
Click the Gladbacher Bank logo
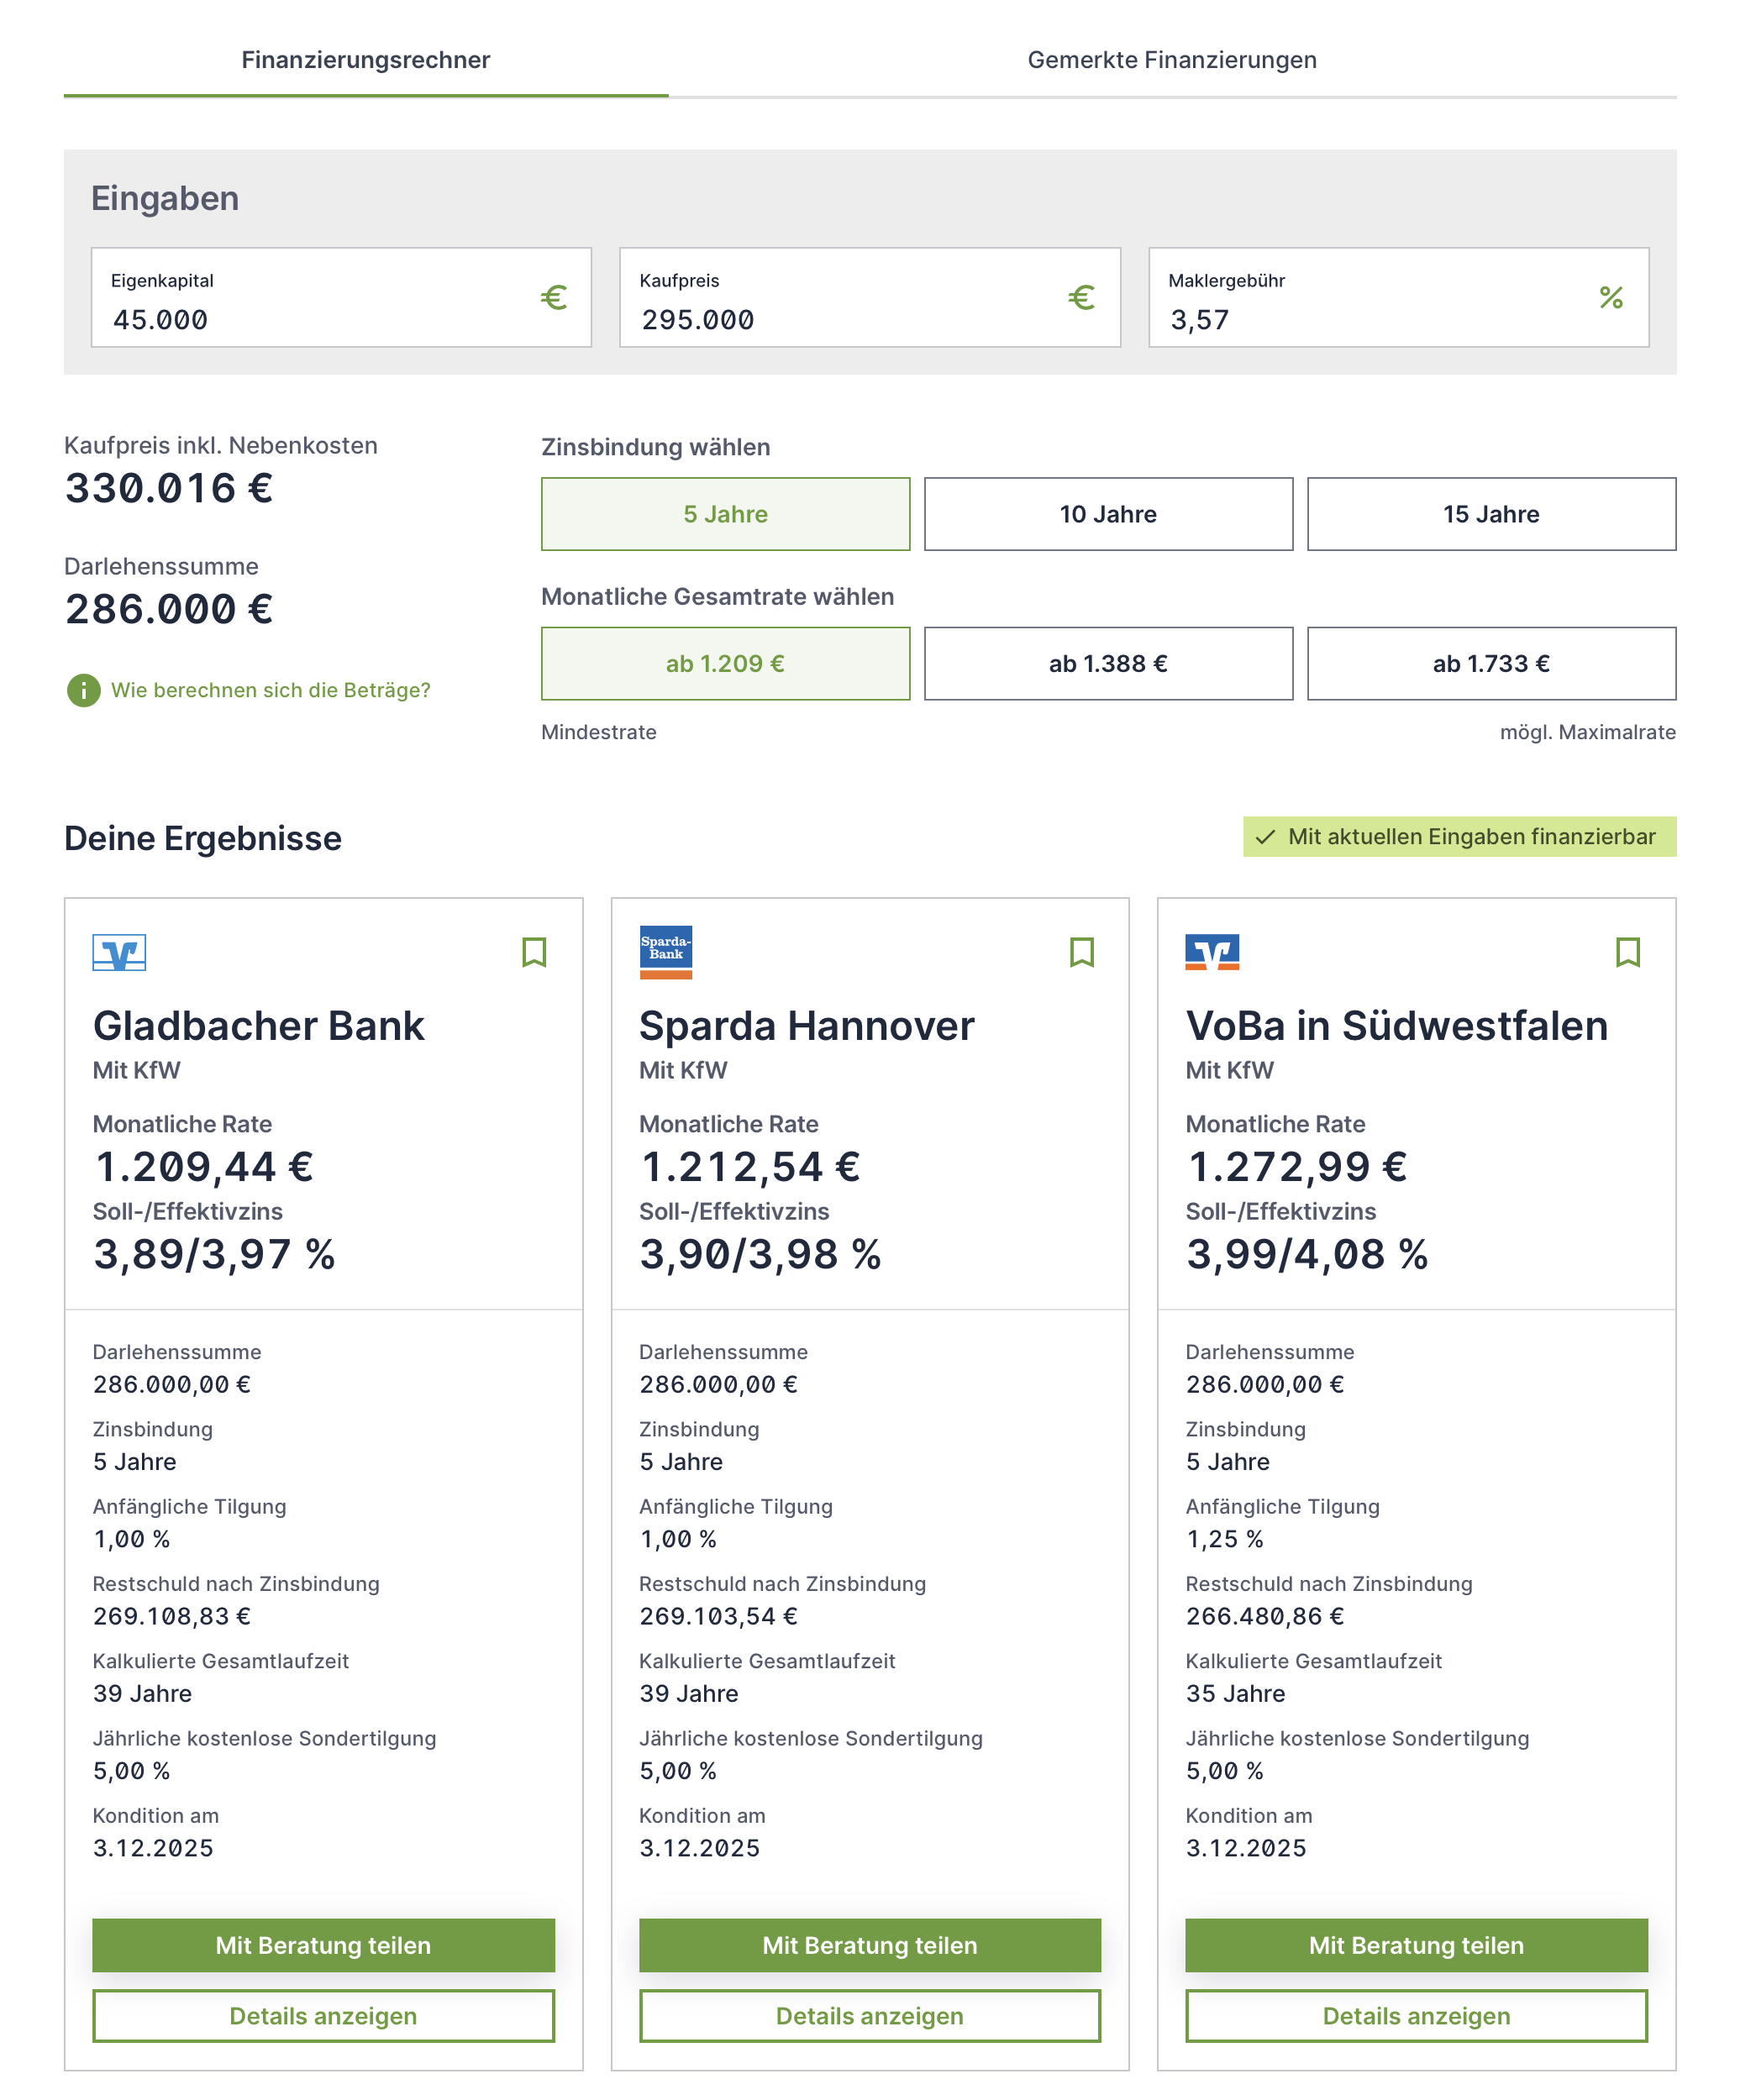[119, 952]
